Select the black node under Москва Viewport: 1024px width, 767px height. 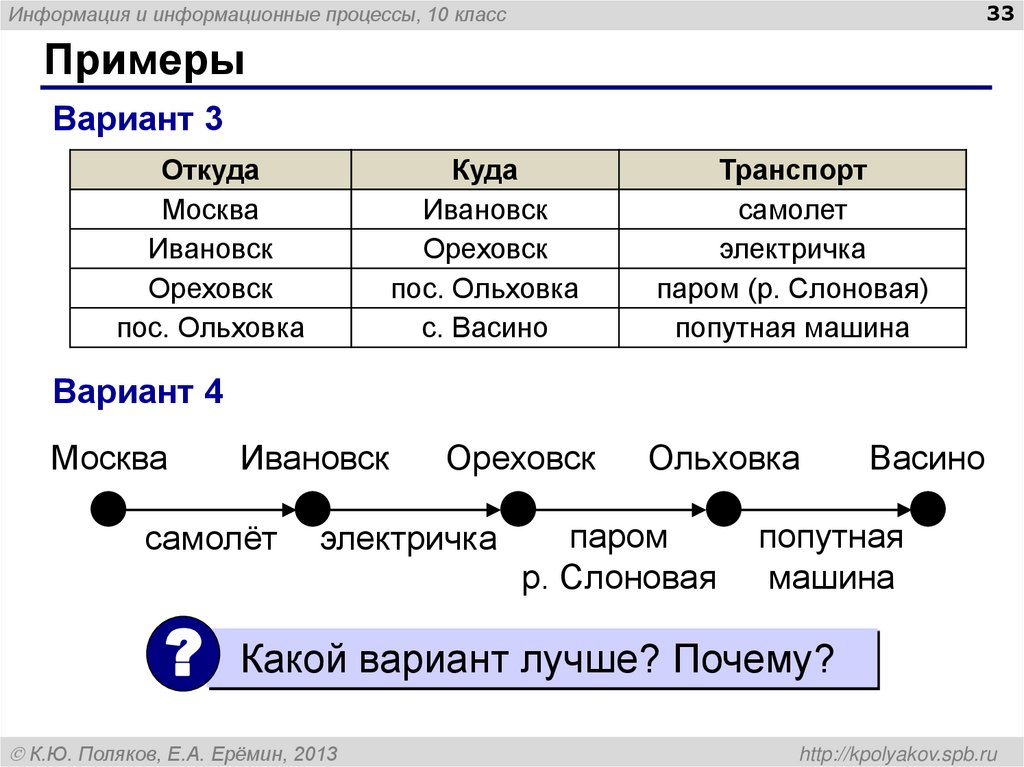tap(107, 507)
